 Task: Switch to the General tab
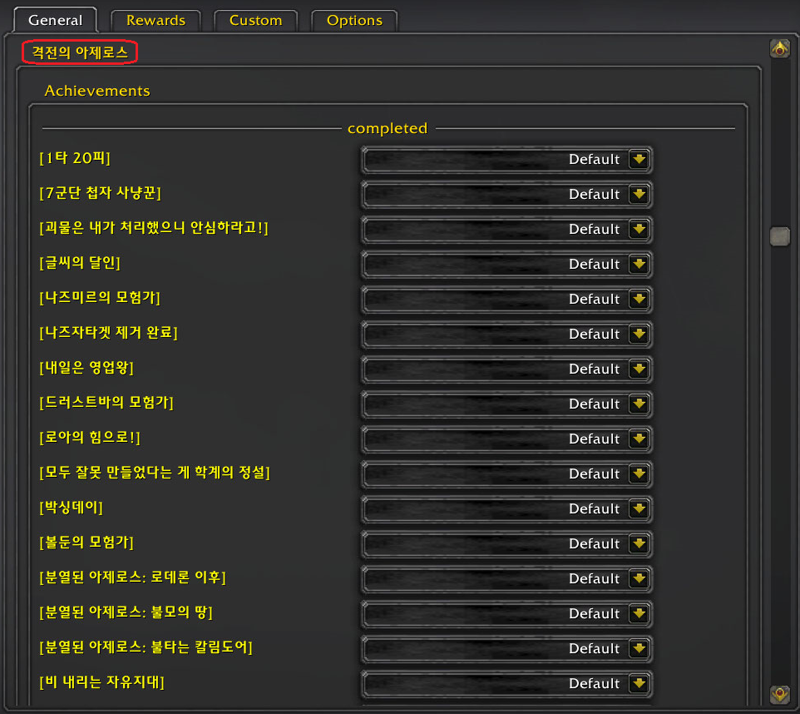point(55,20)
